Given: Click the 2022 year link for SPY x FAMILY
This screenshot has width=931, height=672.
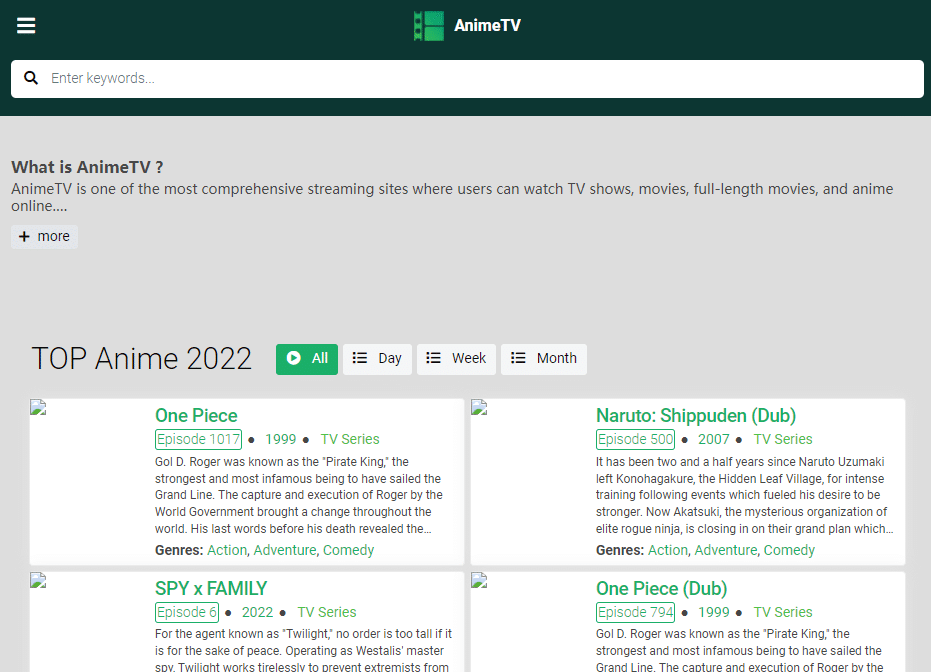Looking at the screenshot, I should [257, 612].
